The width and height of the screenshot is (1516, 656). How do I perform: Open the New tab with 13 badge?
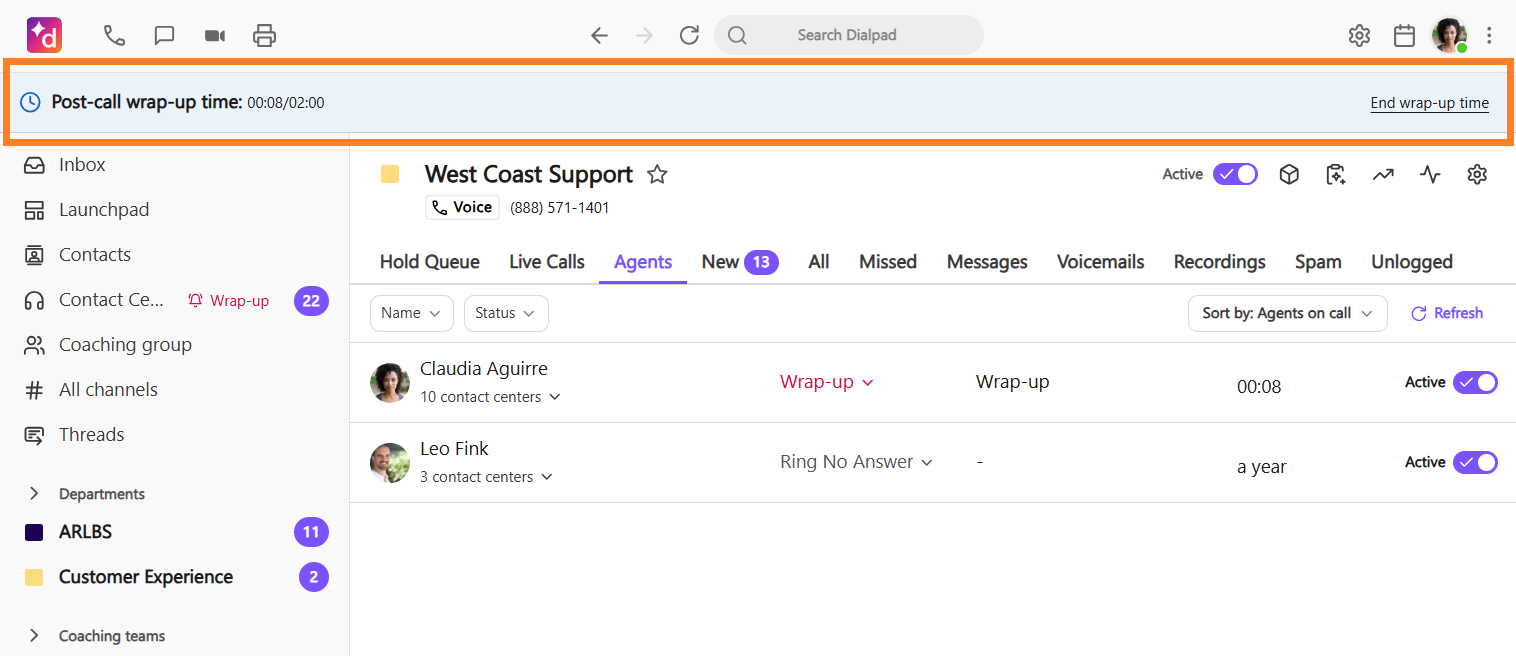[x=740, y=262]
